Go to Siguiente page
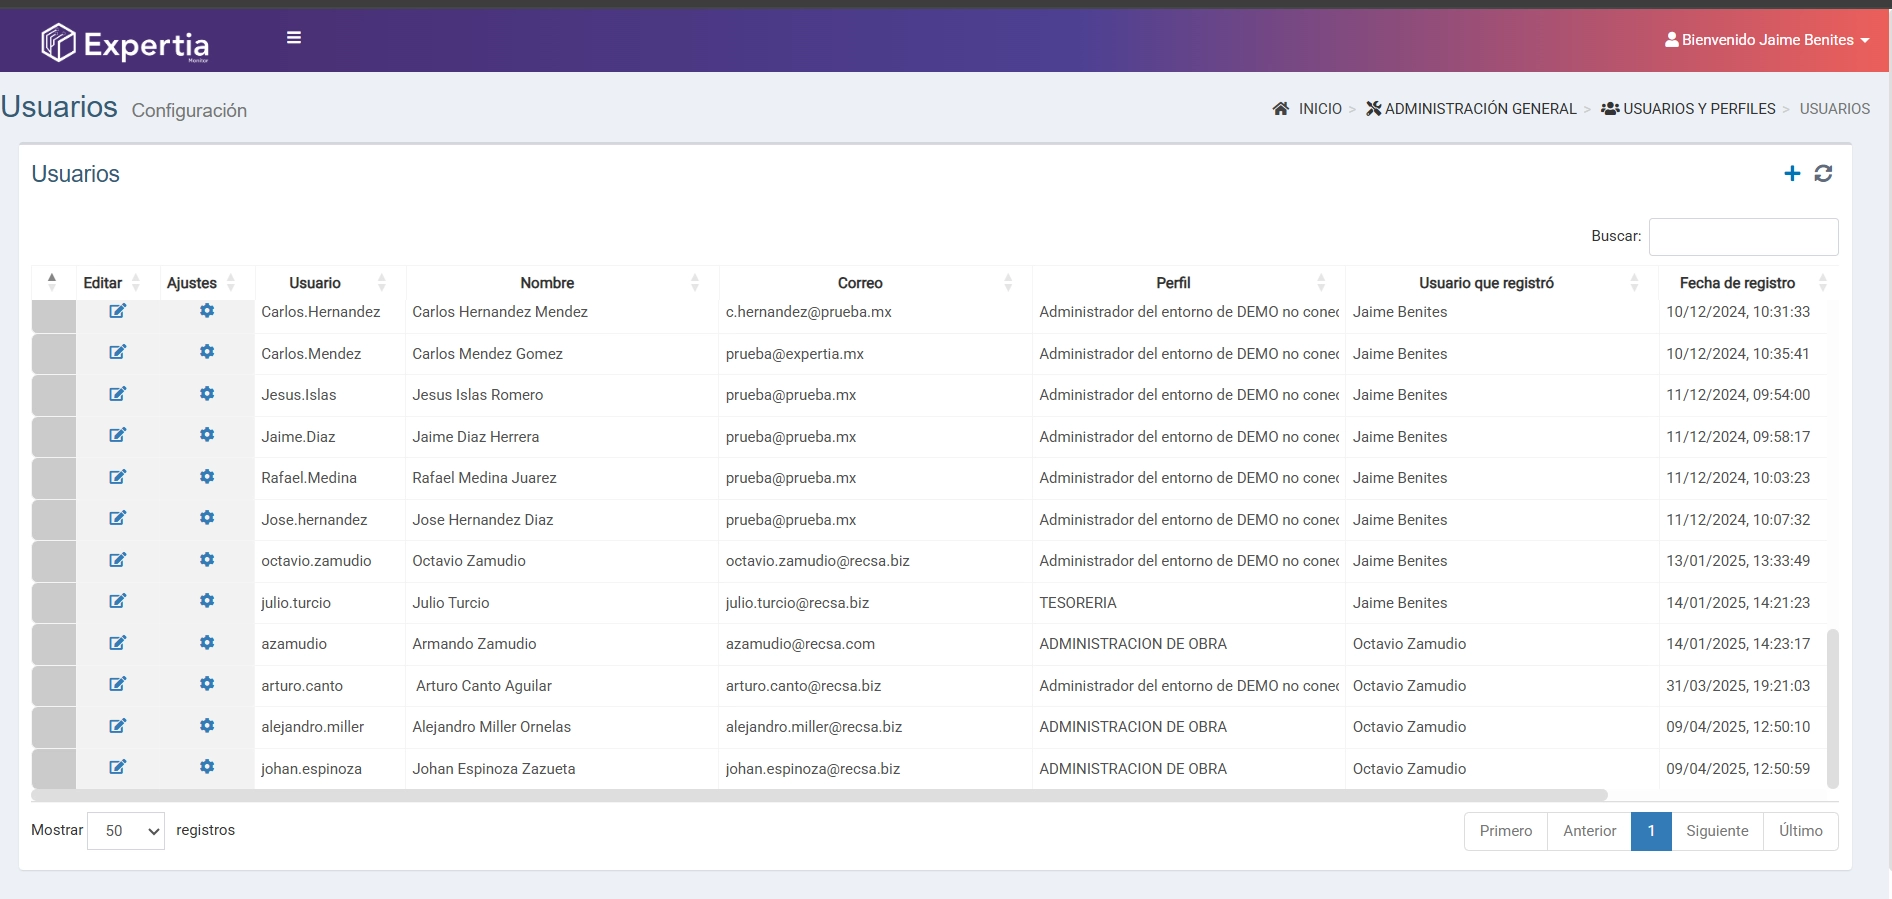 coord(1717,831)
